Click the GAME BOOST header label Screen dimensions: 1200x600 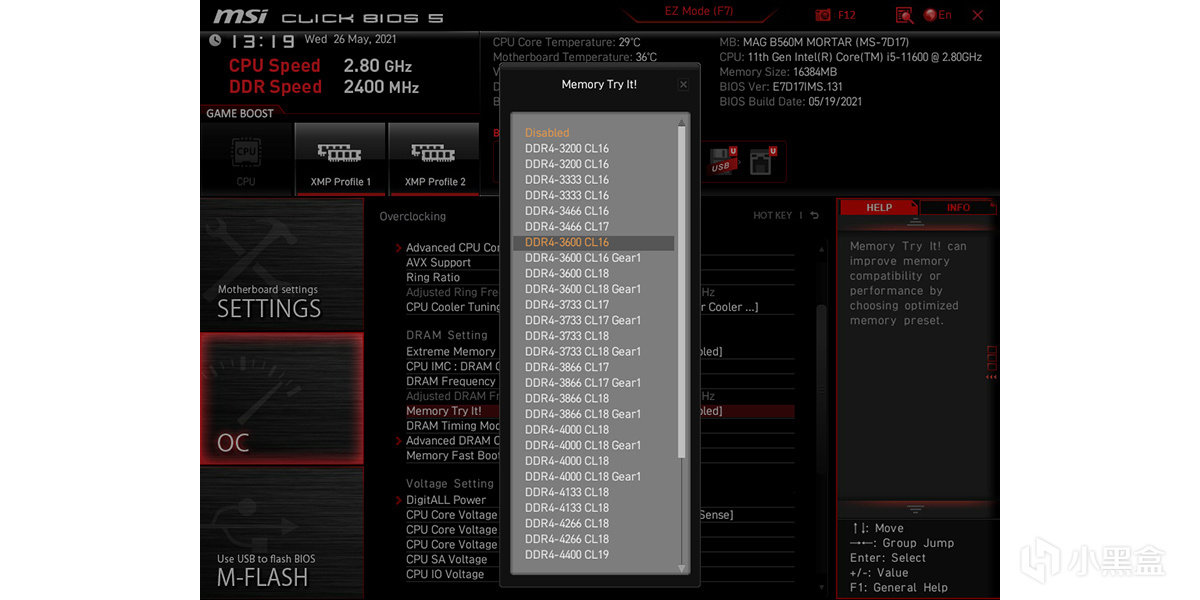click(240, 114)
